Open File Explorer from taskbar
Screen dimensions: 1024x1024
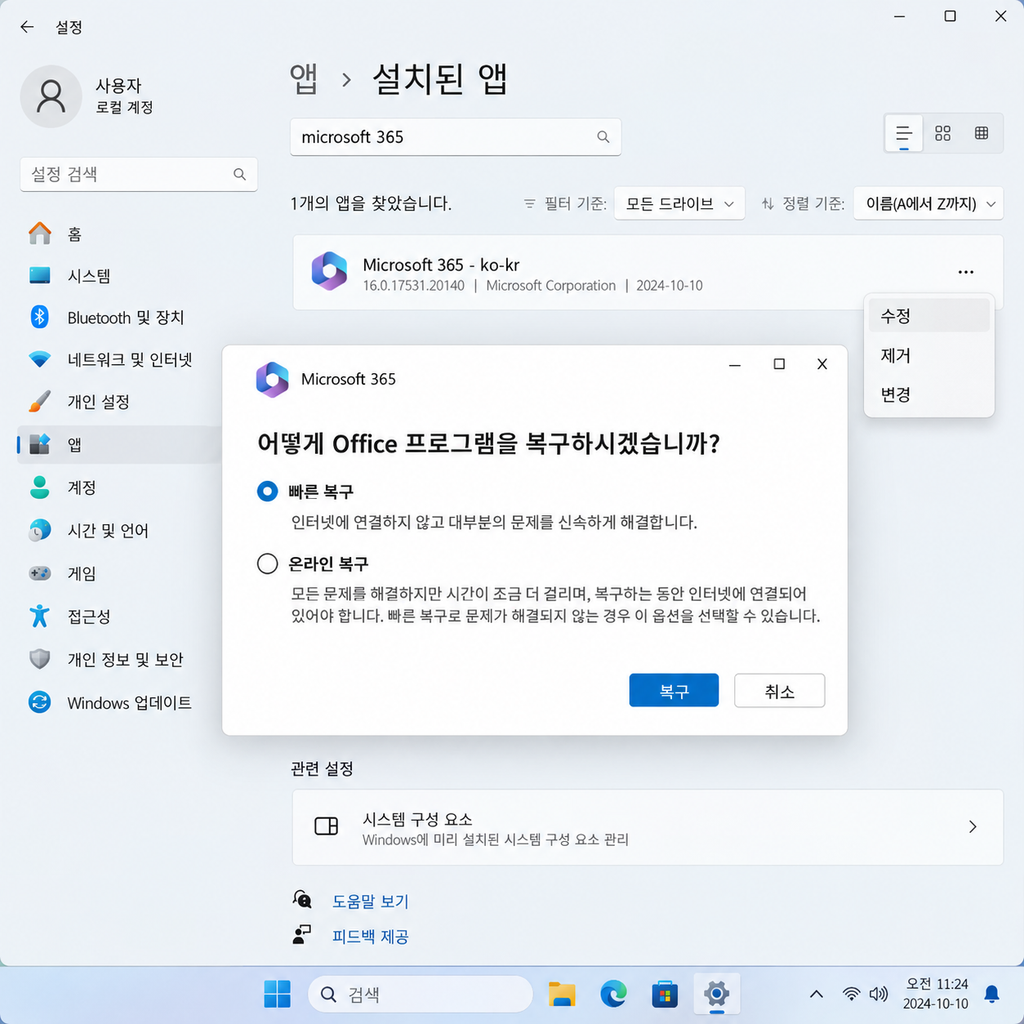coord(562,994)
